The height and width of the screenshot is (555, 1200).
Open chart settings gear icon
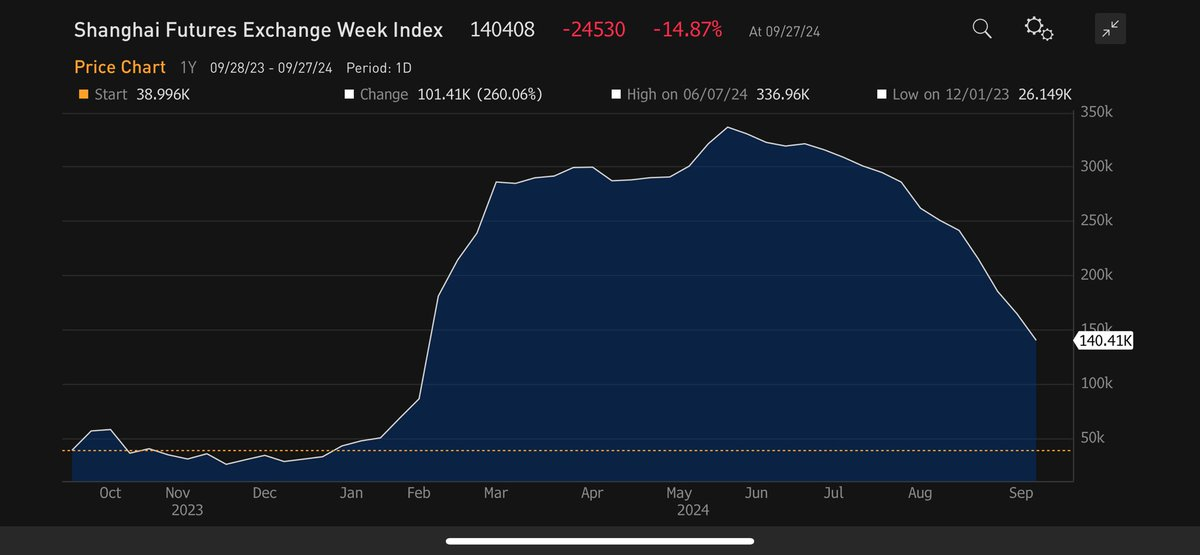tap(1039, 29)
